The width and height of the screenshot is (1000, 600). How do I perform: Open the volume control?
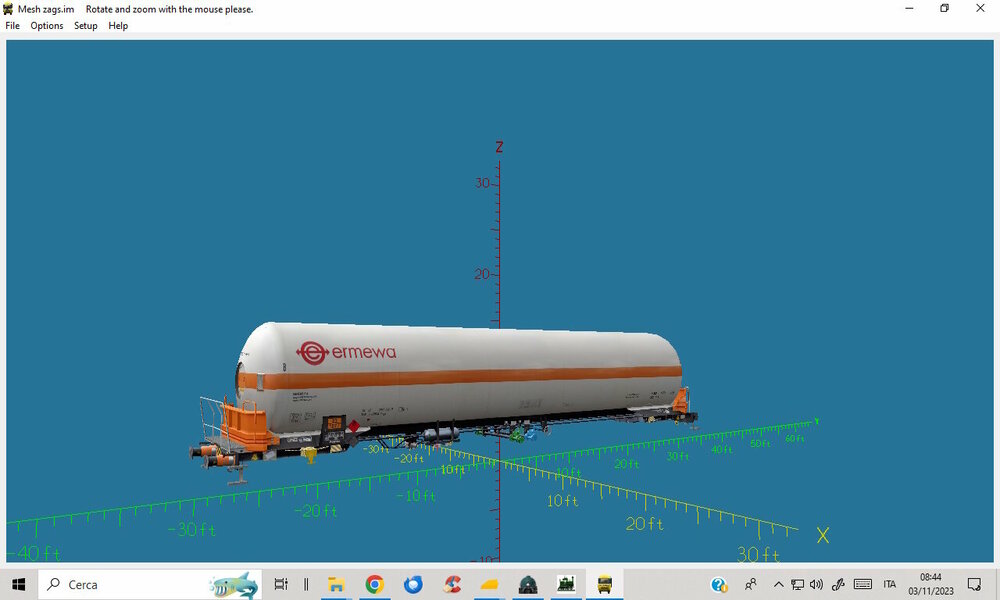pos(816,584)
